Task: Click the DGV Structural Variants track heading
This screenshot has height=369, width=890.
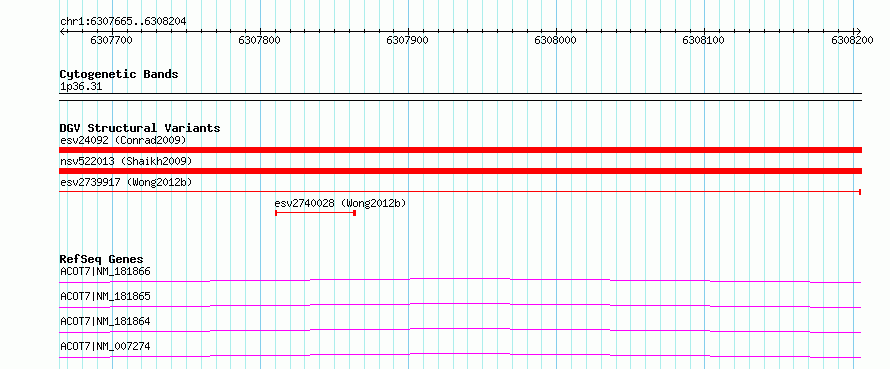Action: point(140,128)
